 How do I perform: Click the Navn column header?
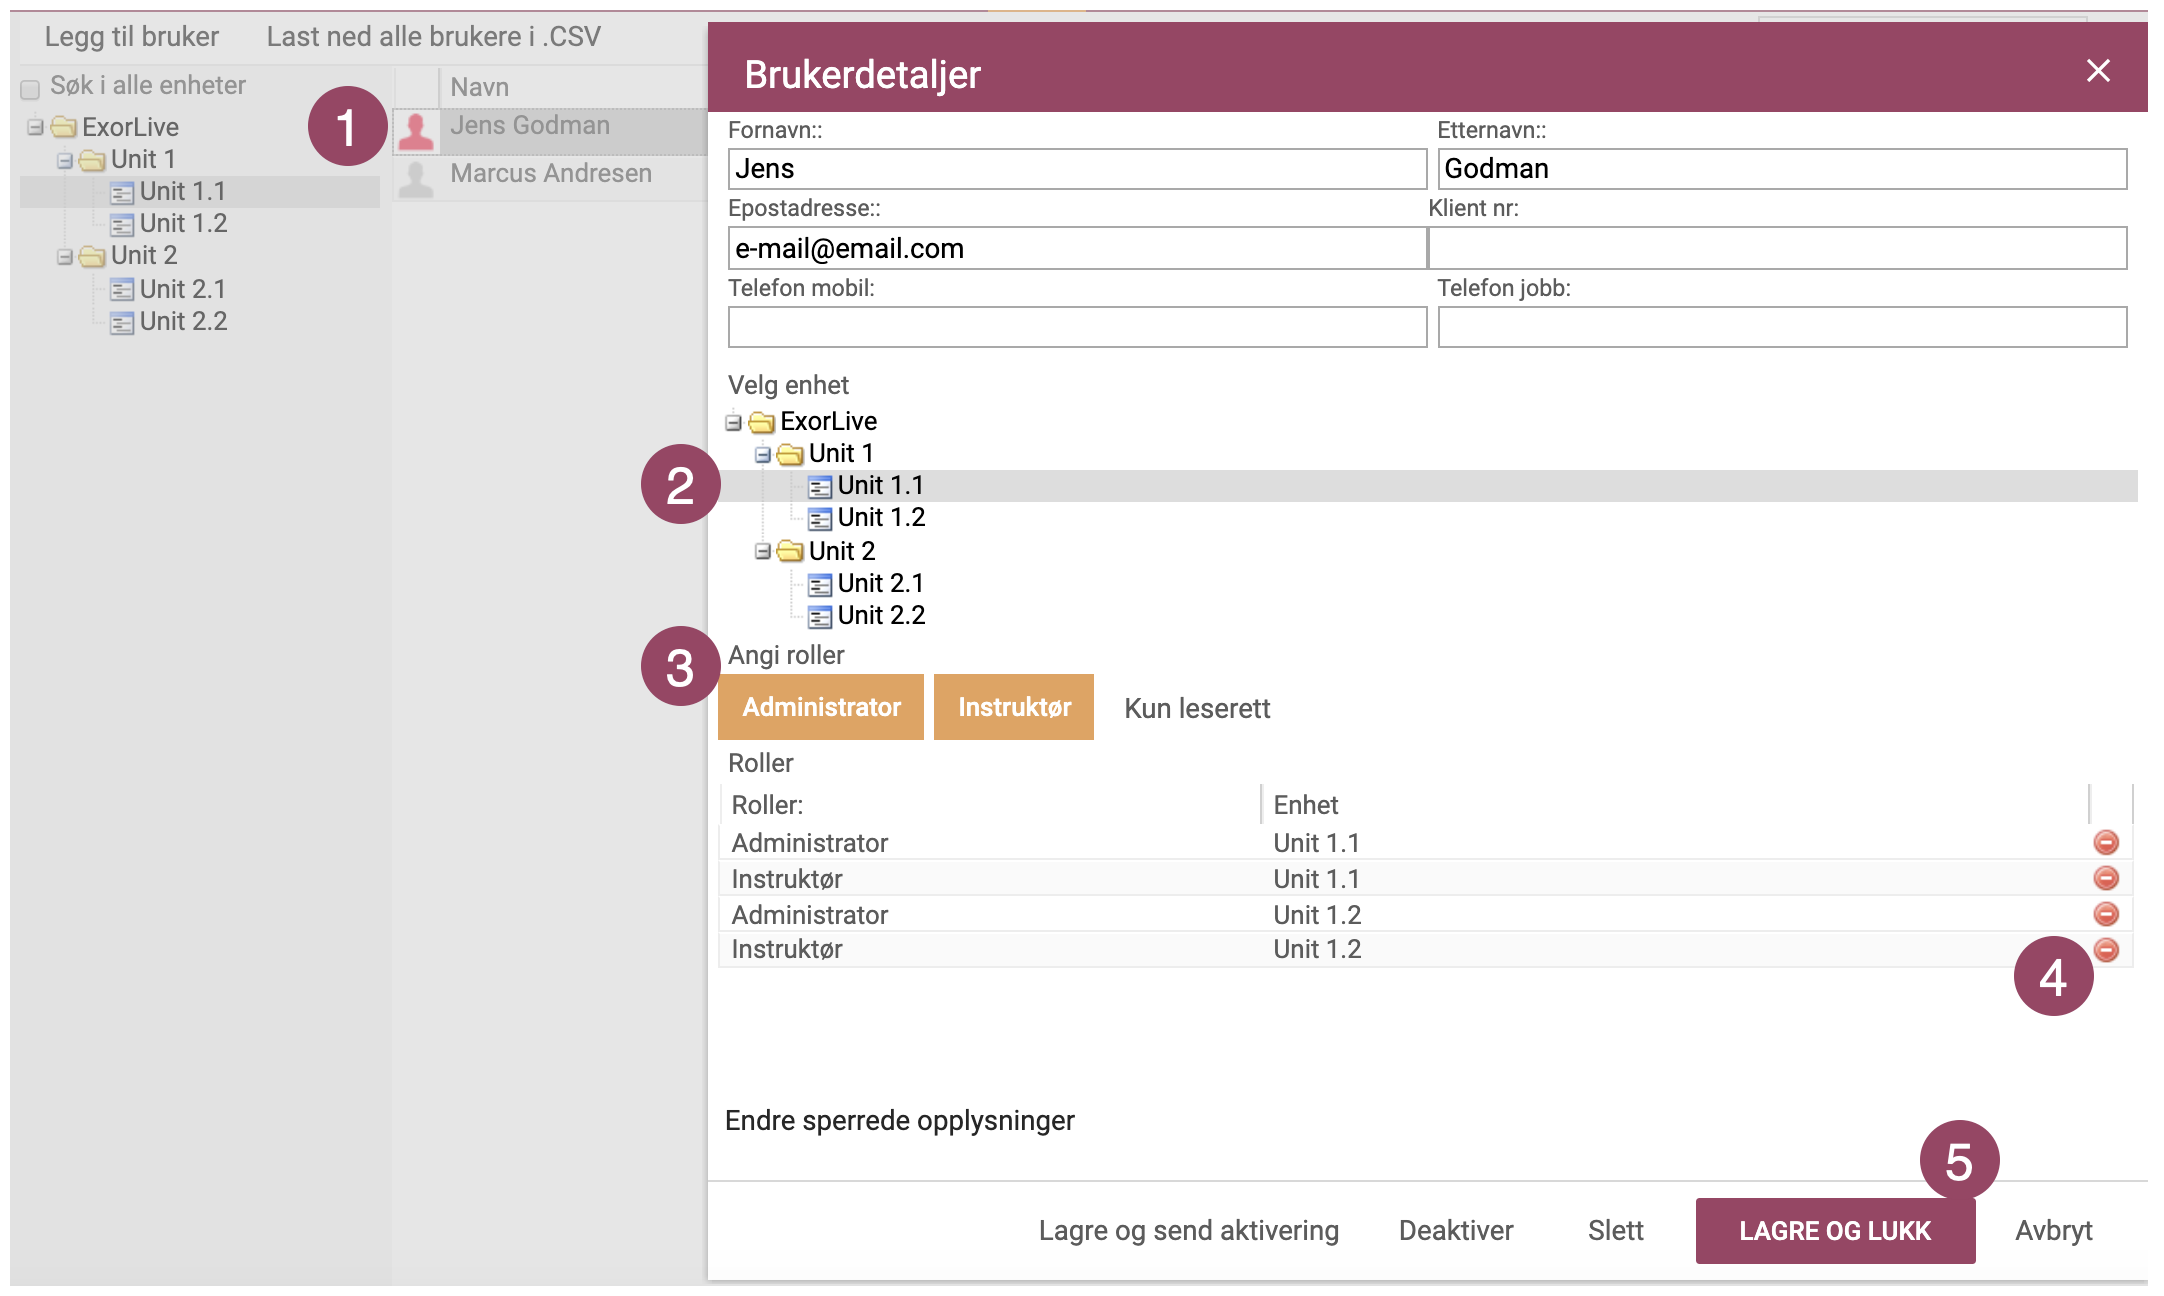(x=574, y=87)
